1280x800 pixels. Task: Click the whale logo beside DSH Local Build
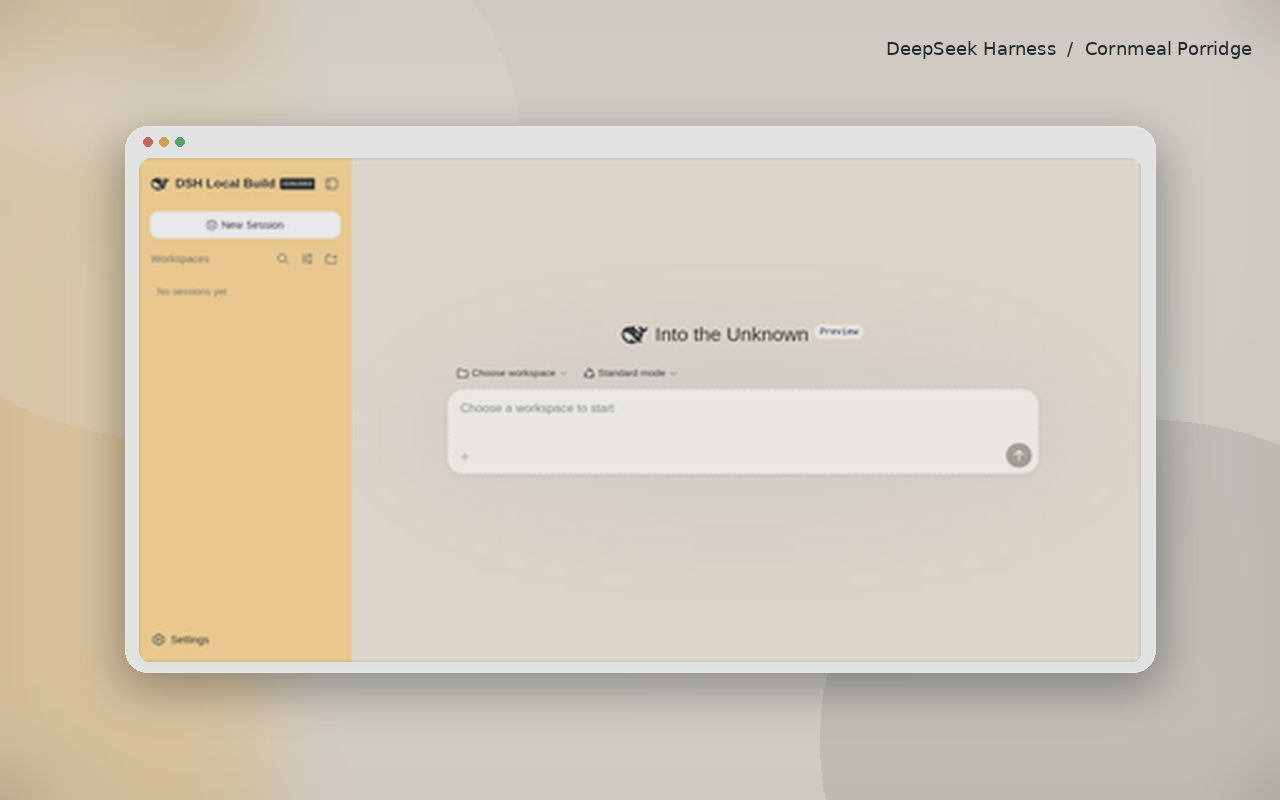point(160,184)
